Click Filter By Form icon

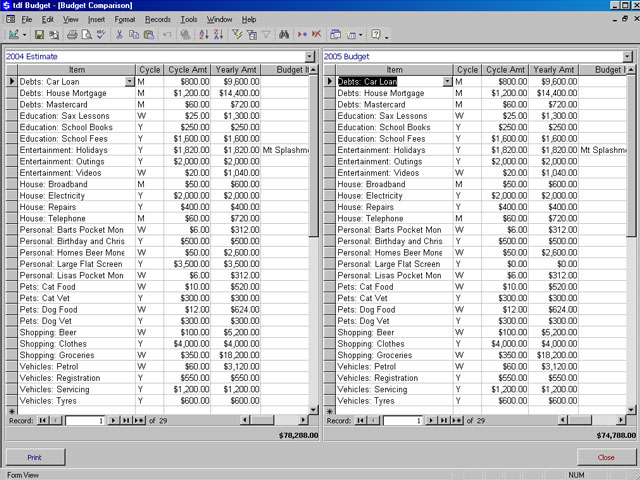pos(252,35)
